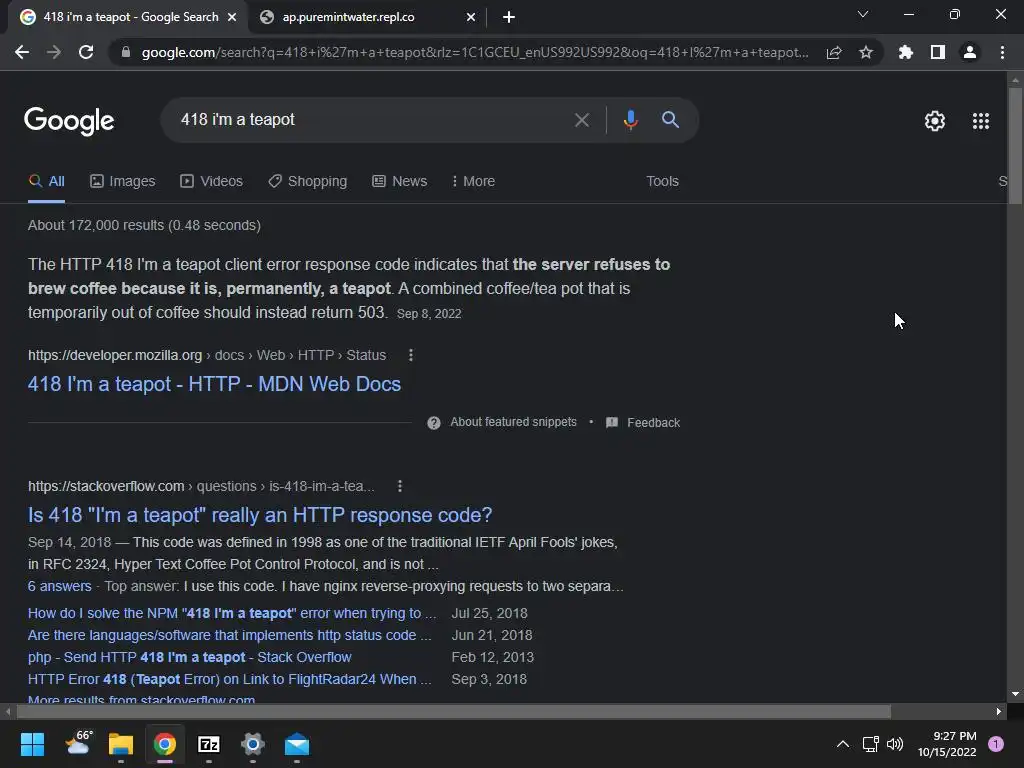
Task: Open the FlightRadar24 Teapot Error link
Action: coord(229,679)
